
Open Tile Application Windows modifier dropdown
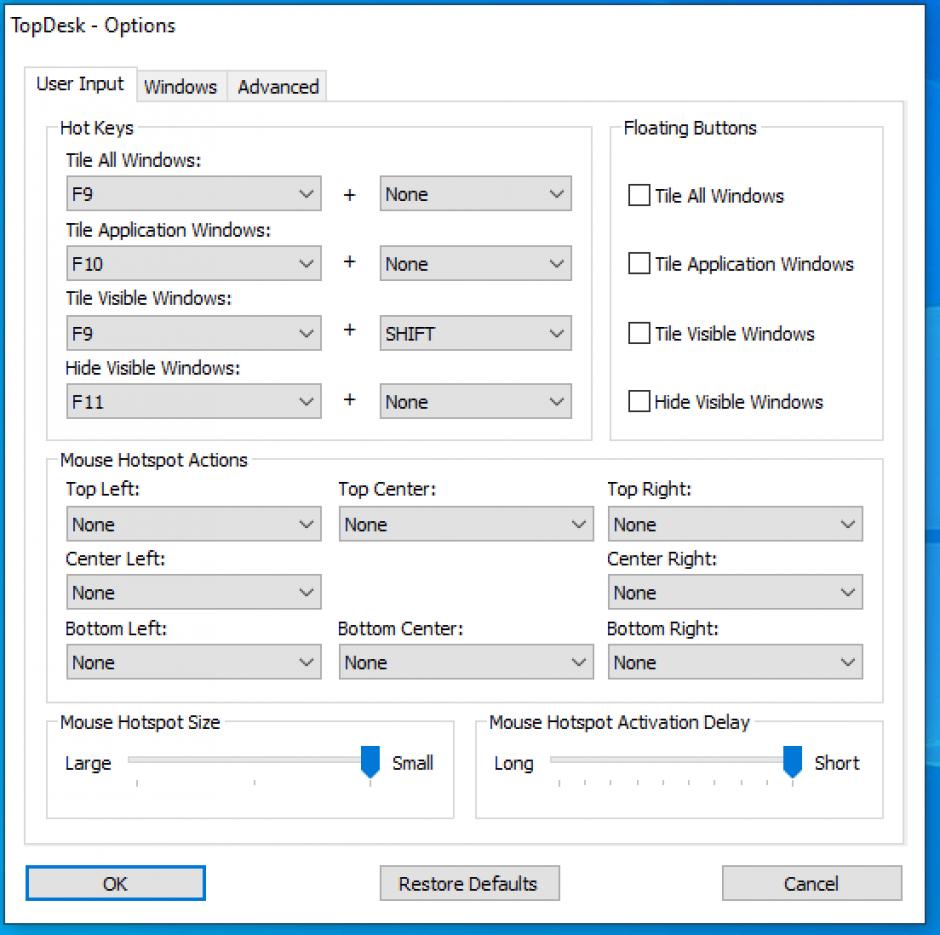475,263
